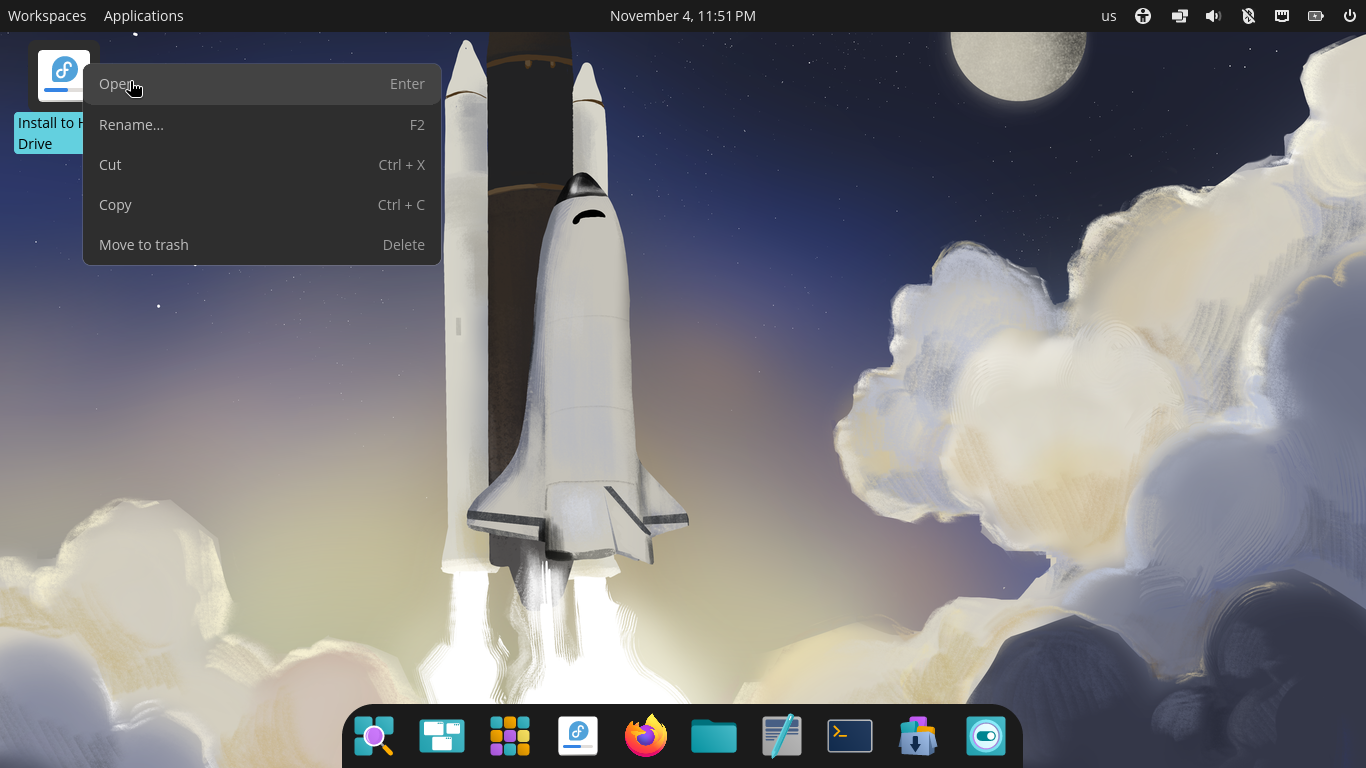Open the power menu in top panel
Screen dimensions: 1366x768
click(1349, 16)
